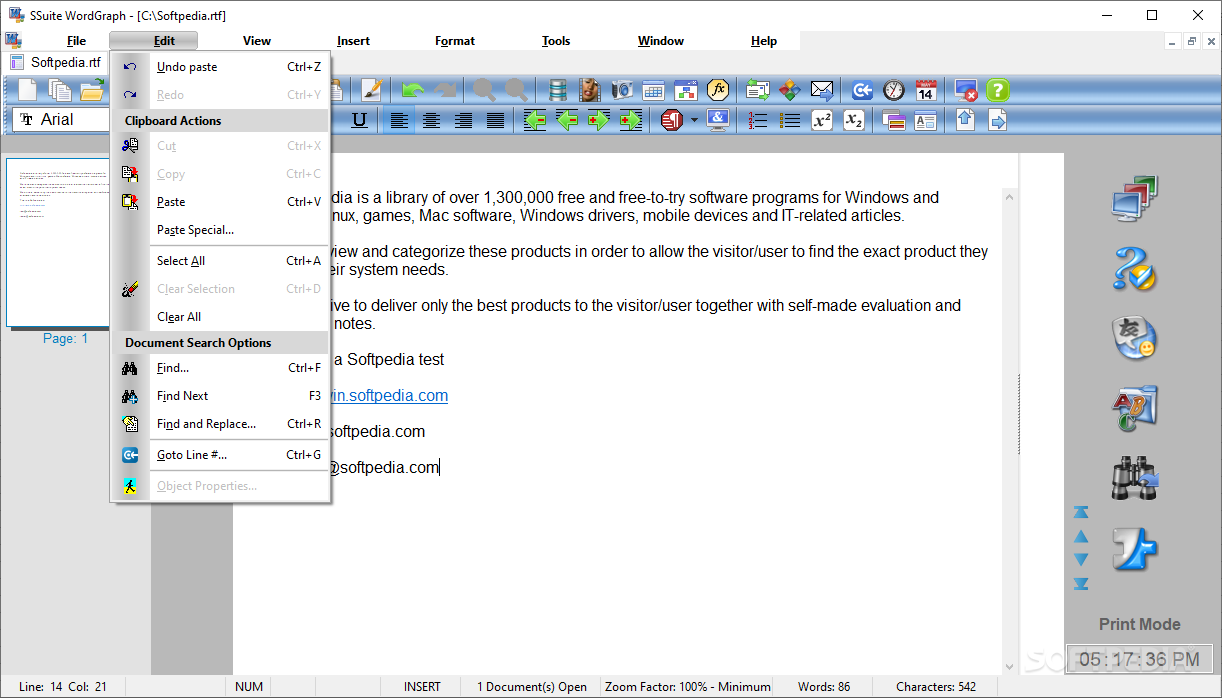Screen dimensions: 1222x698
Task: Click the envelope mail icon
Action: 822,90
